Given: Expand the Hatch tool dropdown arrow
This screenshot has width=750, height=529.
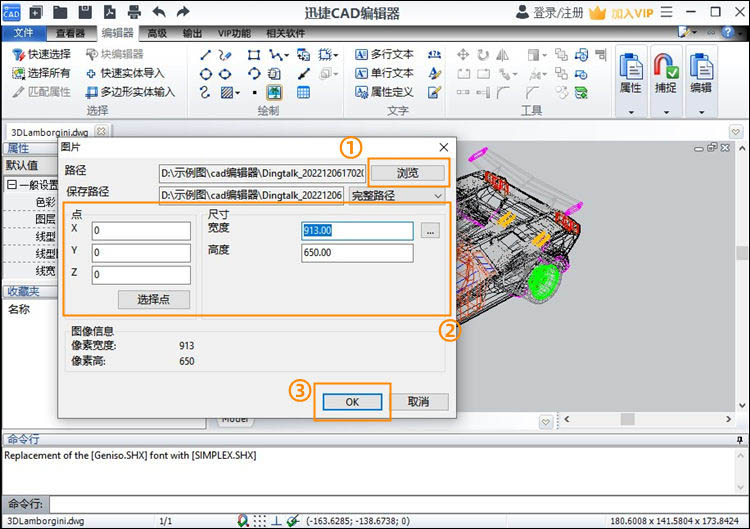Looking at the screenshot, I should pos(238,93).
